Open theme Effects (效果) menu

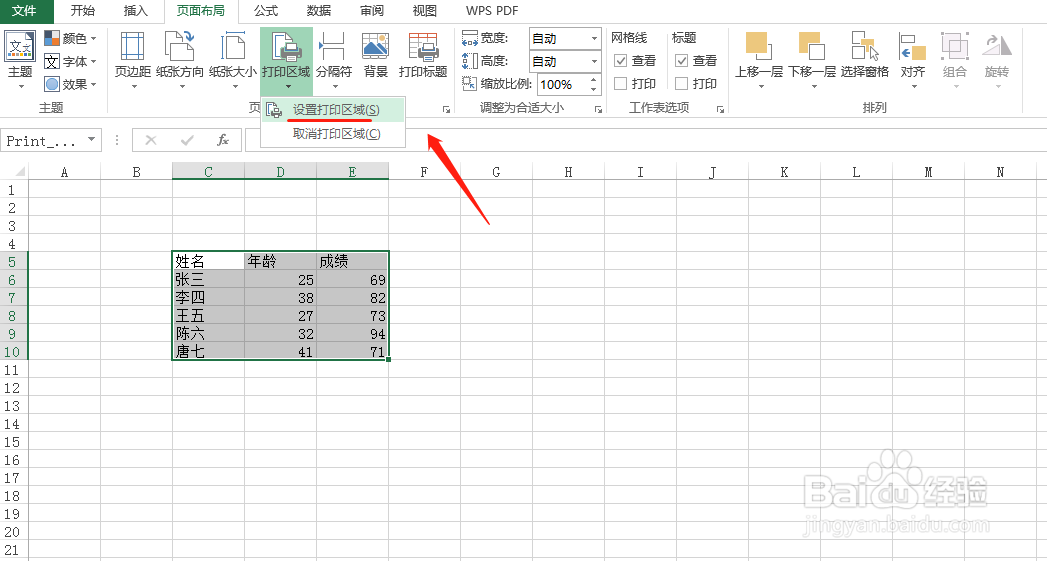coord(70,84)
